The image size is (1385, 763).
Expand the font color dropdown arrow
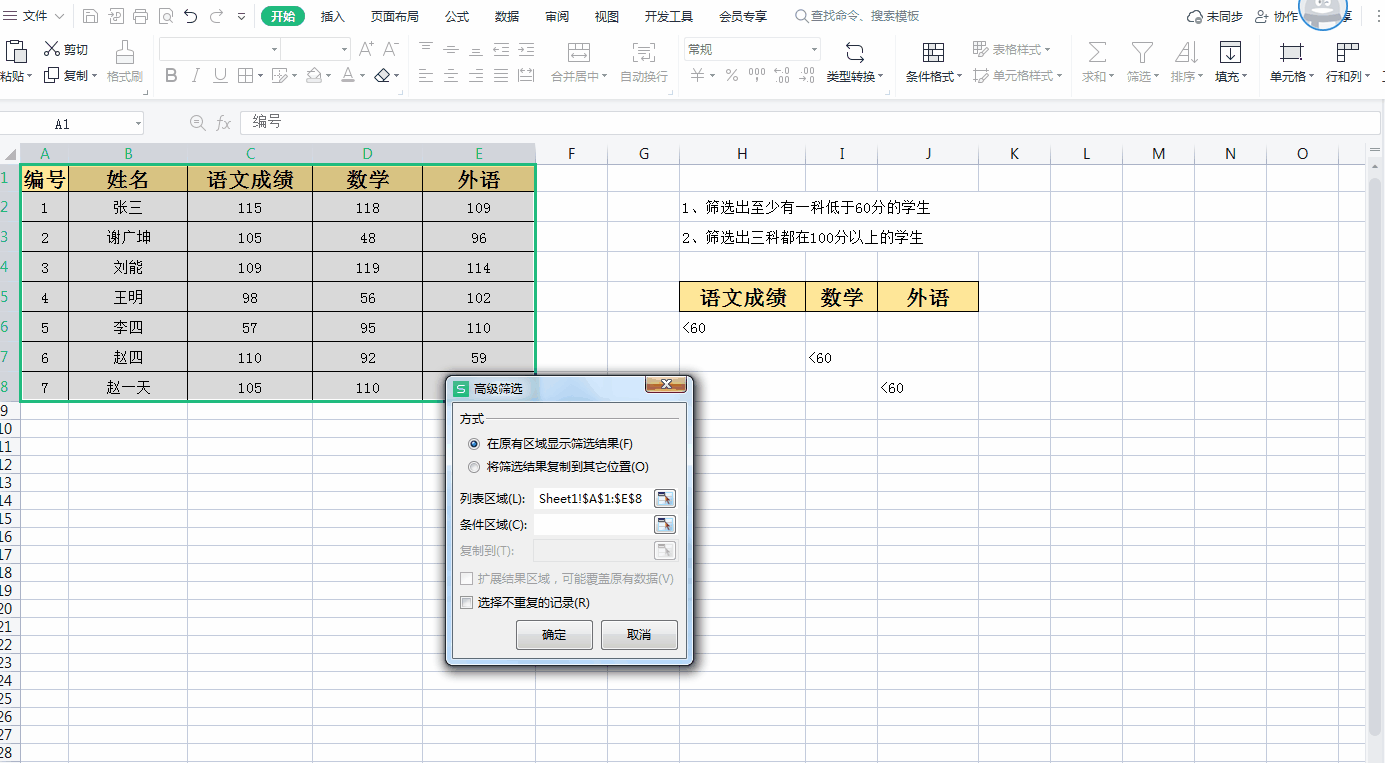click(363, 76)
